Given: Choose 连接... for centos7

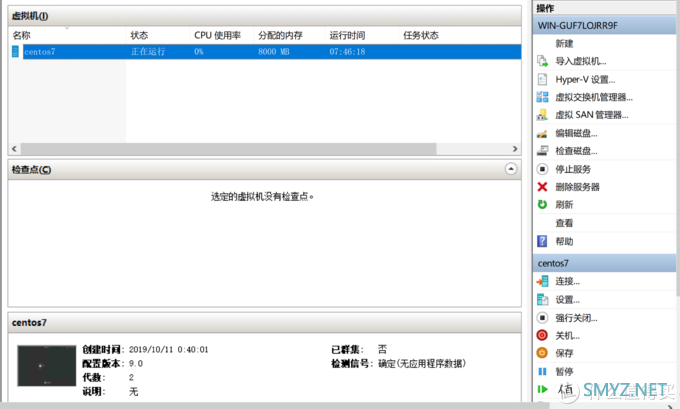Looking at the screenshot, I should point(567,281).
